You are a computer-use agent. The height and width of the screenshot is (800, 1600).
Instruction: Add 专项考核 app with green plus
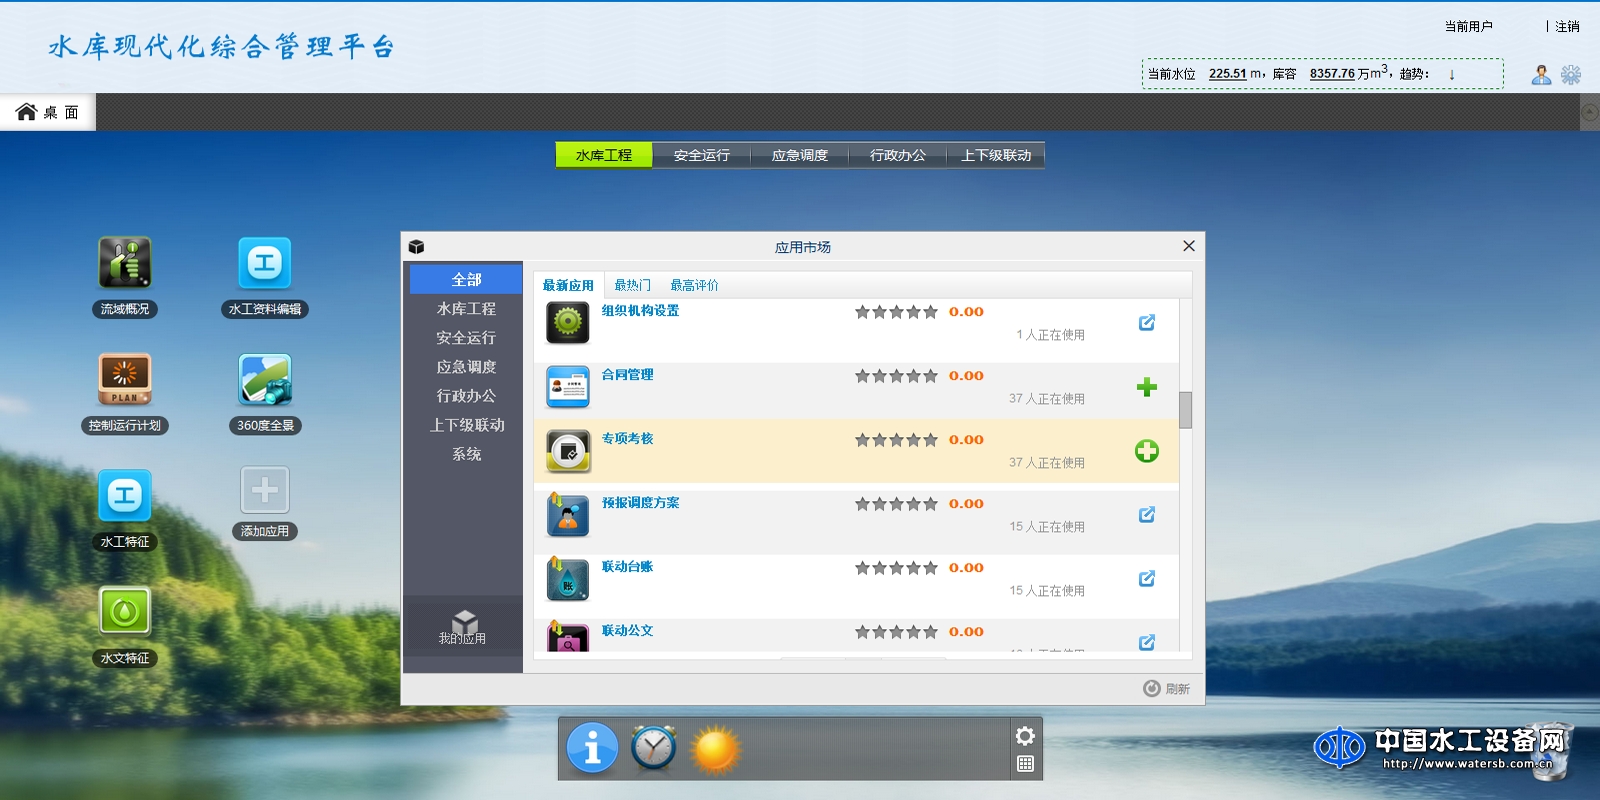pos(1146,451)
